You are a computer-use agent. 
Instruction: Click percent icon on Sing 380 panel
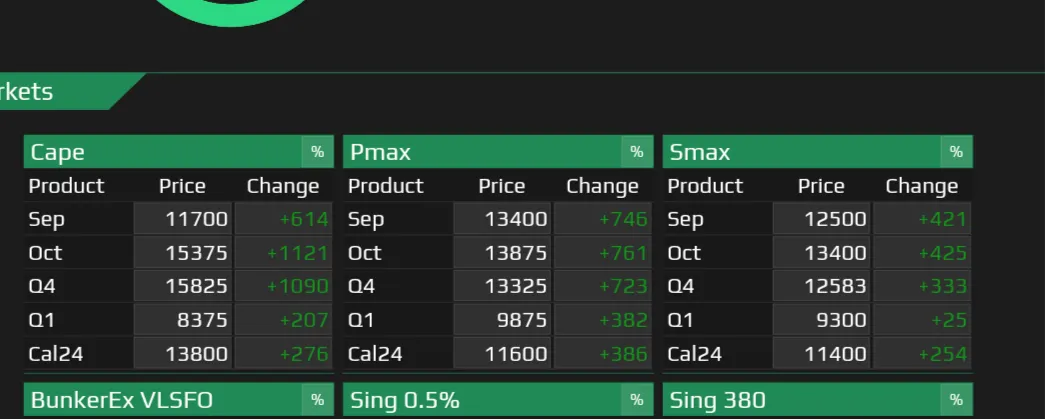[956, 400]
